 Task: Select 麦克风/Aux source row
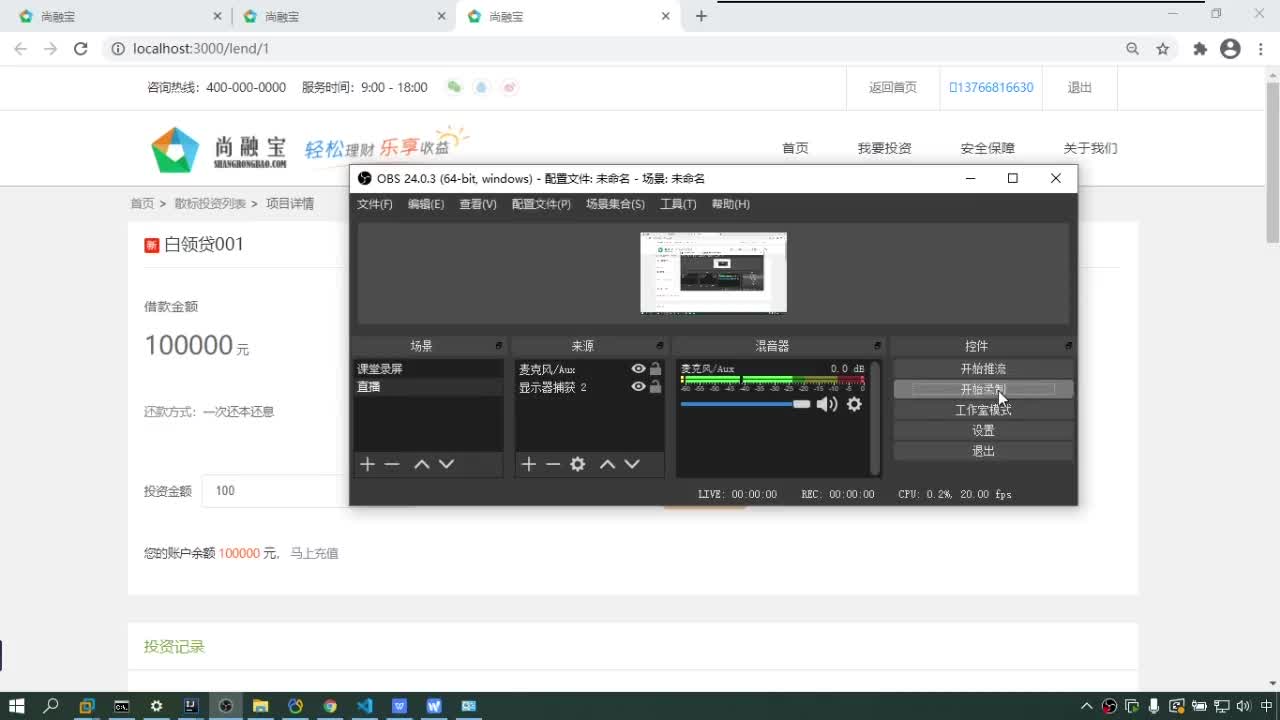pos(590,369)
